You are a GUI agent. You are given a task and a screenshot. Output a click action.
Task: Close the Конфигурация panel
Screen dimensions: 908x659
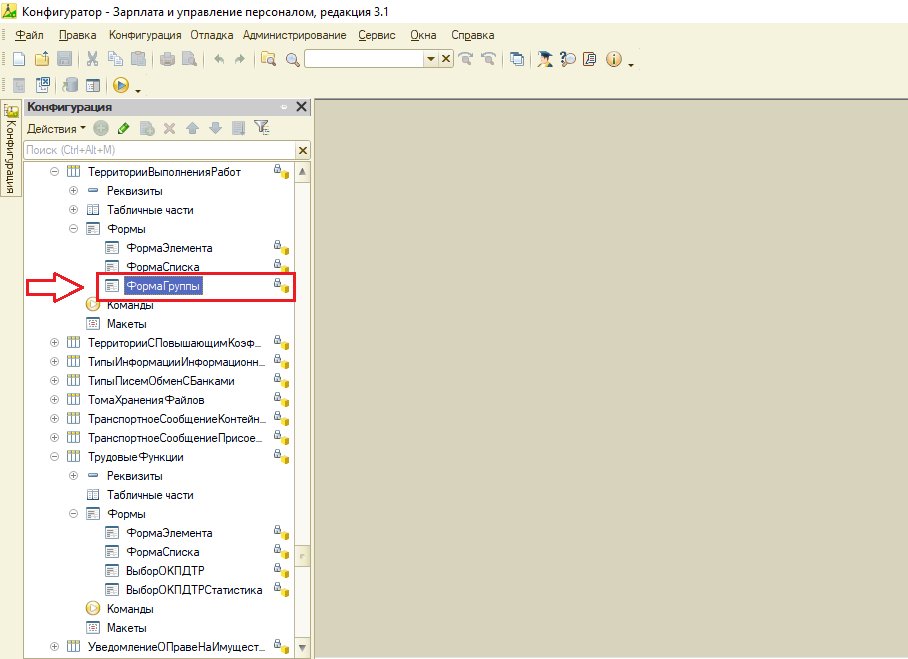tap(301, 107)
